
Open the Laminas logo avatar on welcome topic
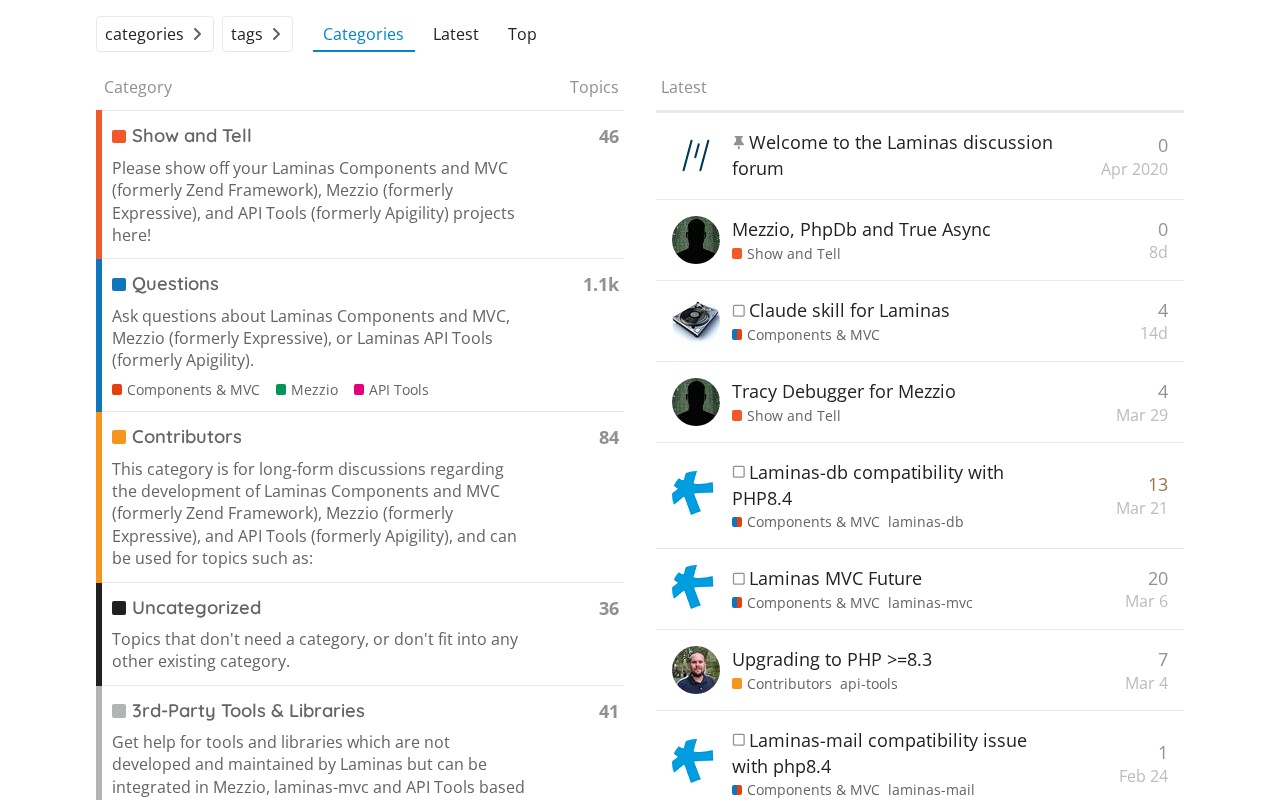(x=696, y=156)
